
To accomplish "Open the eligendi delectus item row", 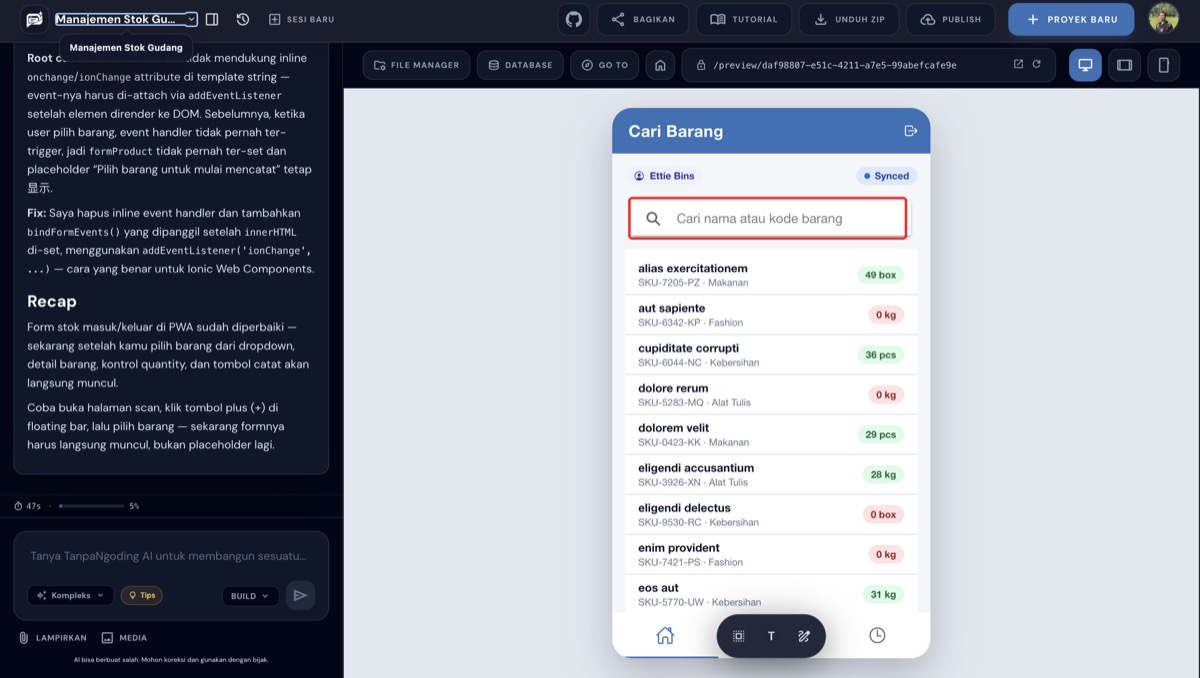I will point(771,514).
